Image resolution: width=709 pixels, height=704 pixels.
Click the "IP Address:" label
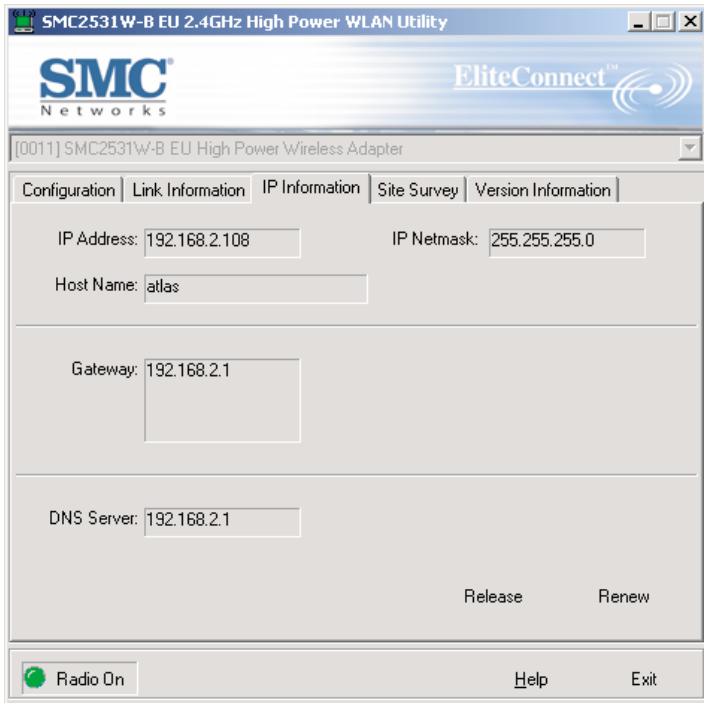pos(97,239)
